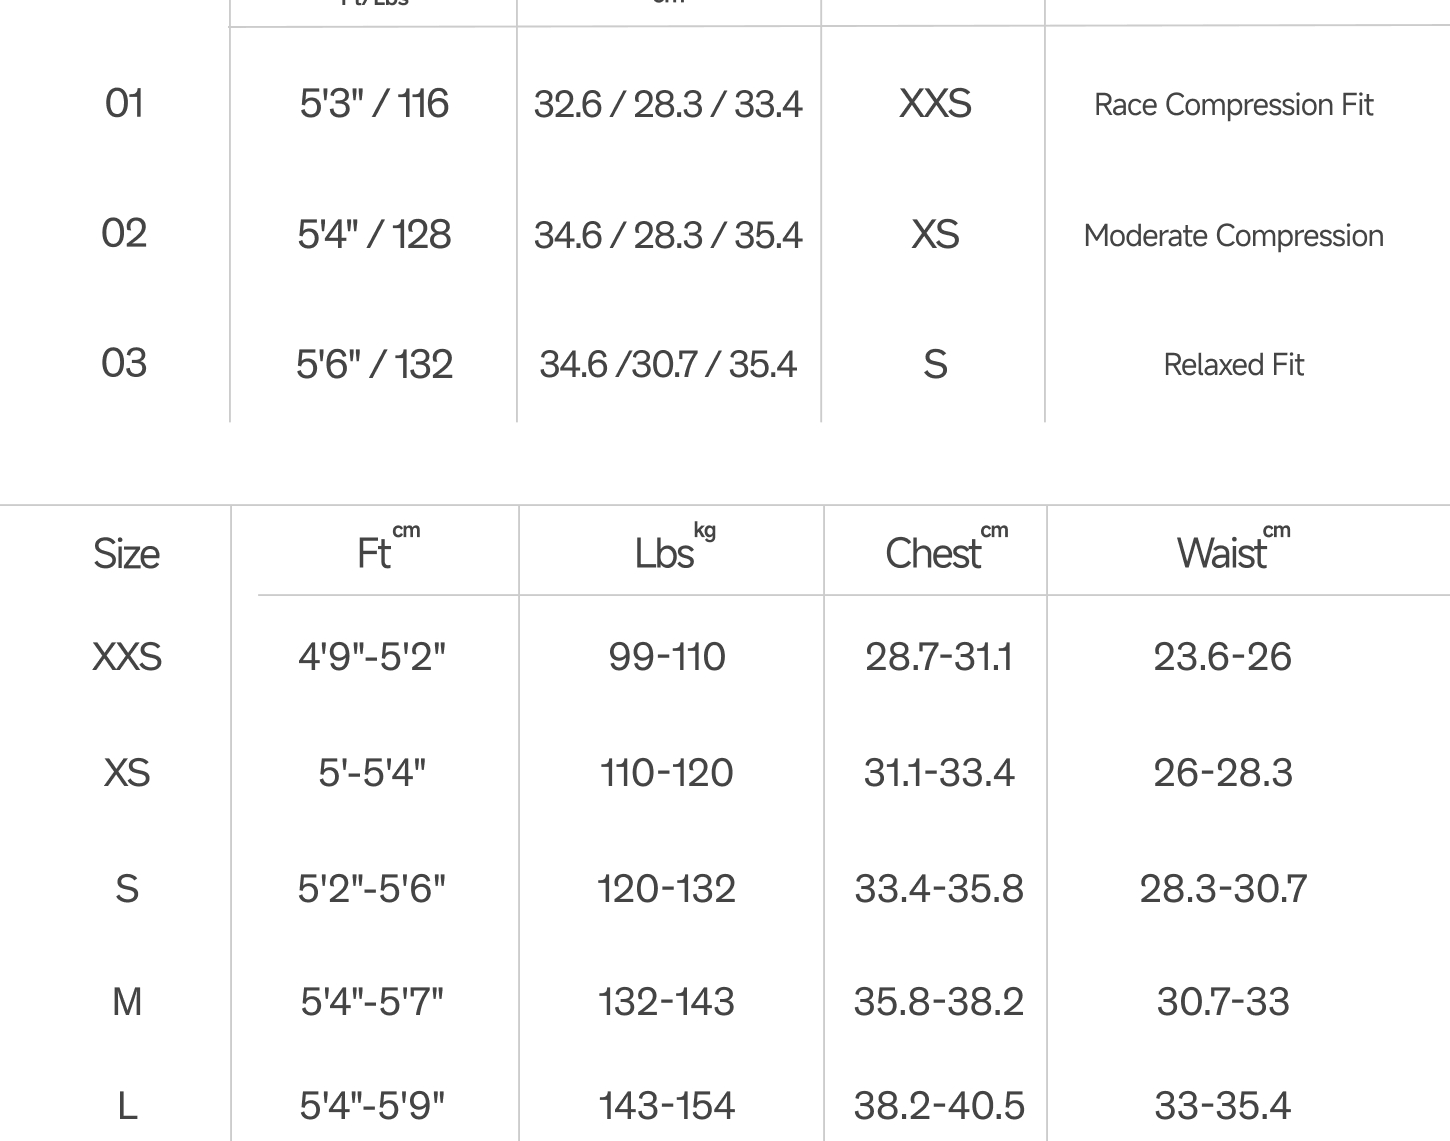Image resolution: width=1450 pixels, height=1141 pixels.
Task: Click the 5'4" / 128 model measurement
Action: (374, 235)
